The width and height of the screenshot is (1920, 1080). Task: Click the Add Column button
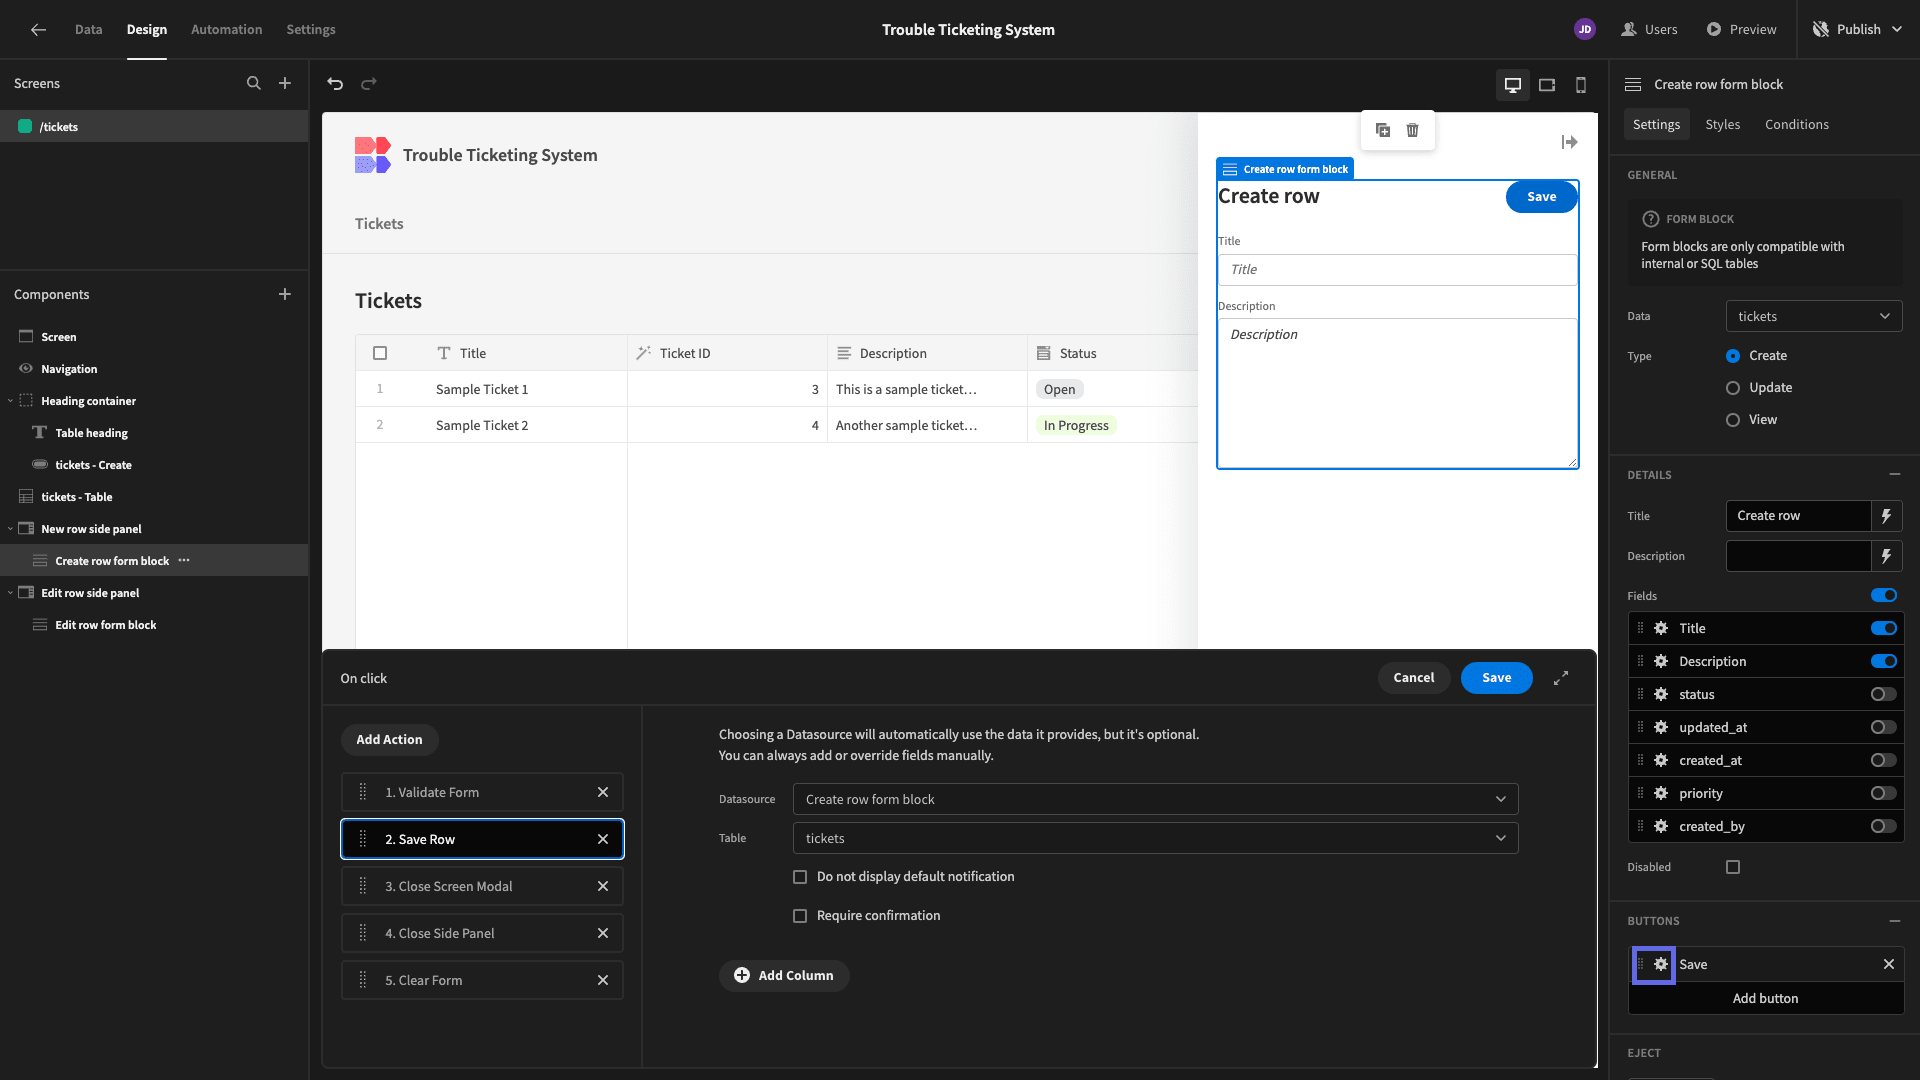coord(784,976)
